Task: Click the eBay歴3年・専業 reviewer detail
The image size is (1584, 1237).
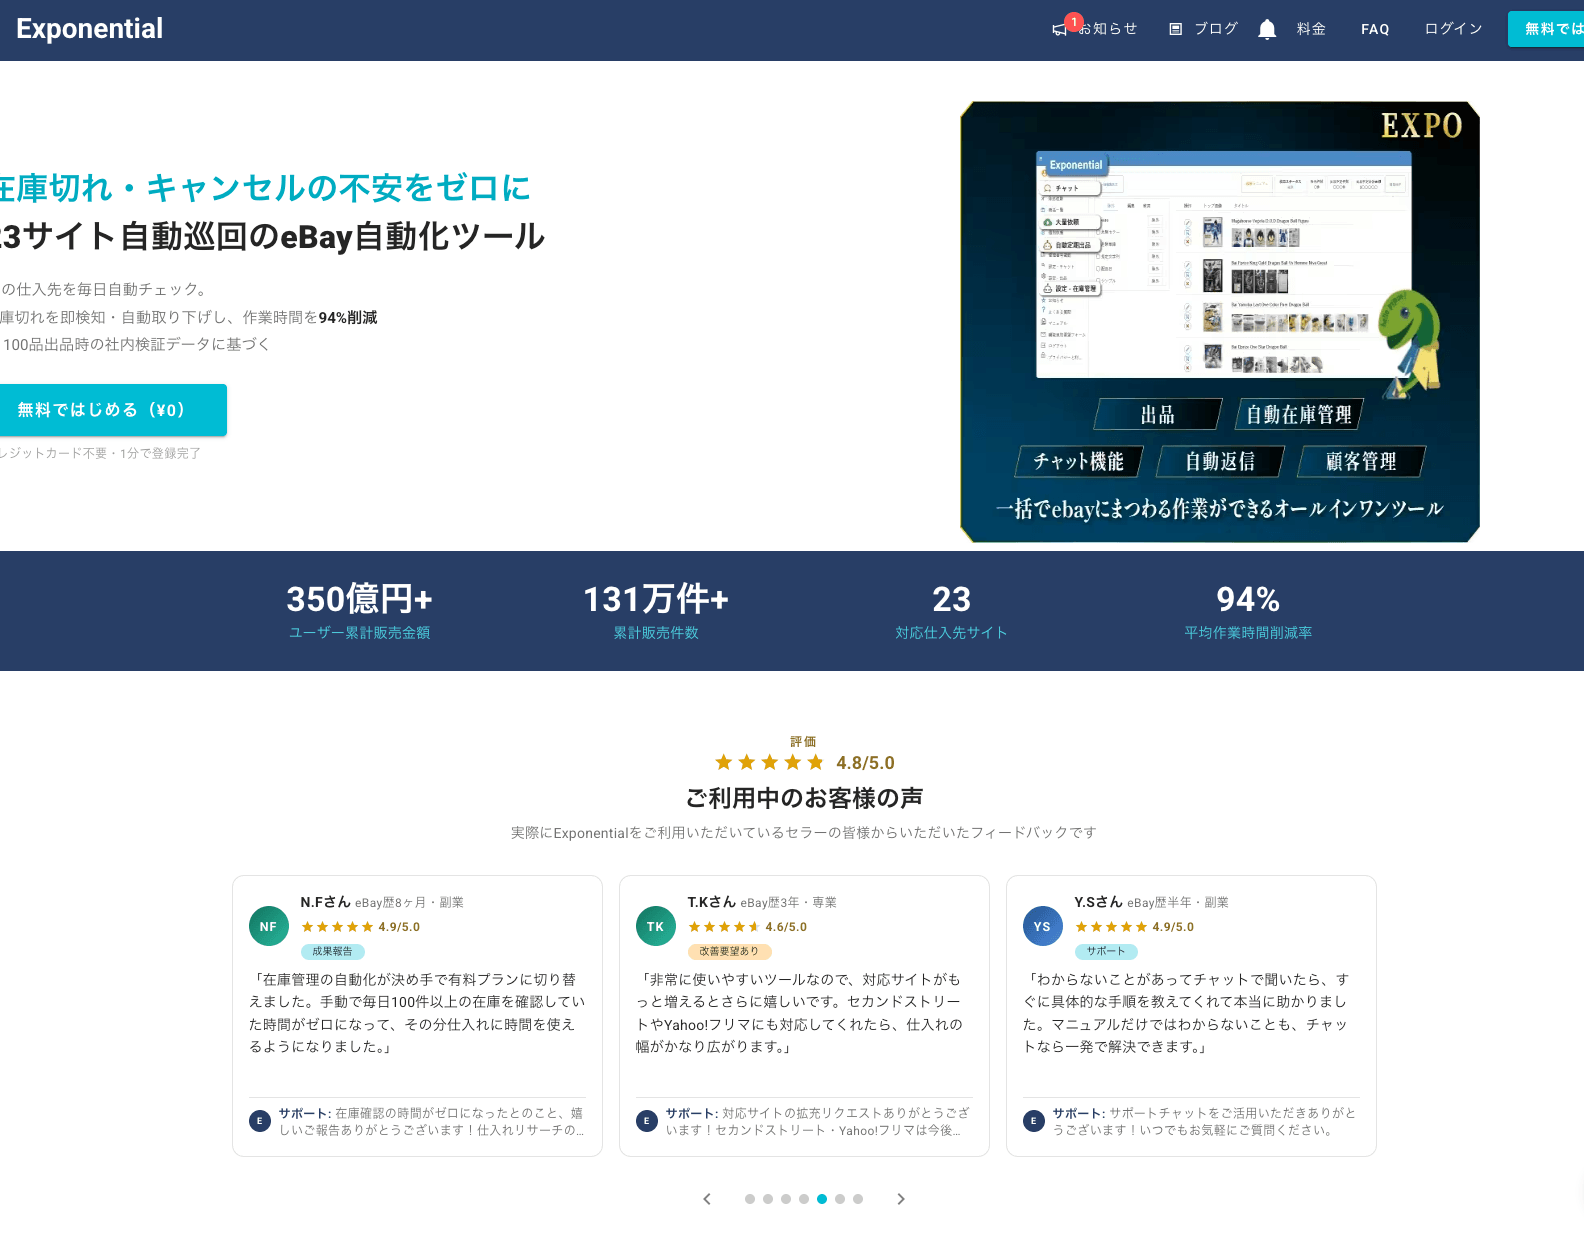Action: point(788,902)
